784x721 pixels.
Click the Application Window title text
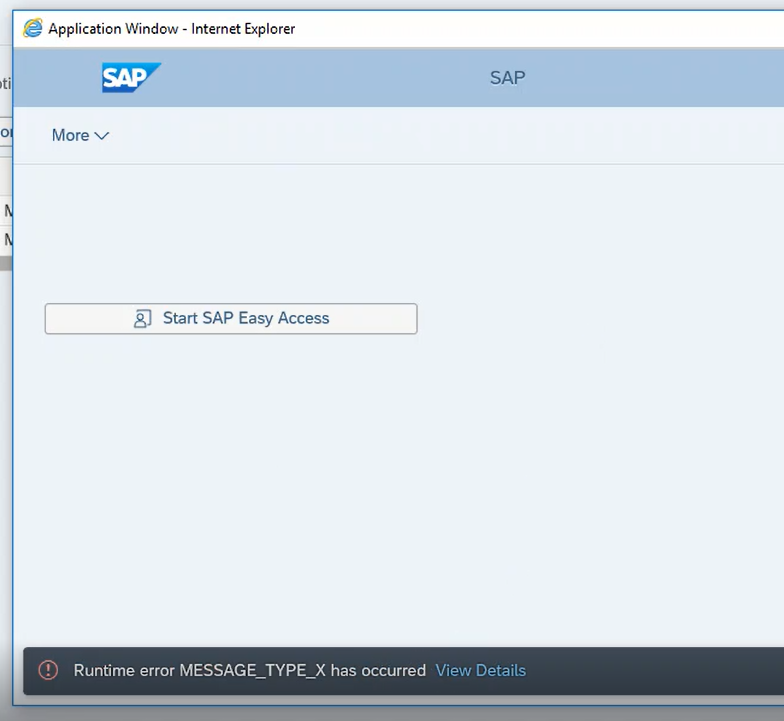172,29
